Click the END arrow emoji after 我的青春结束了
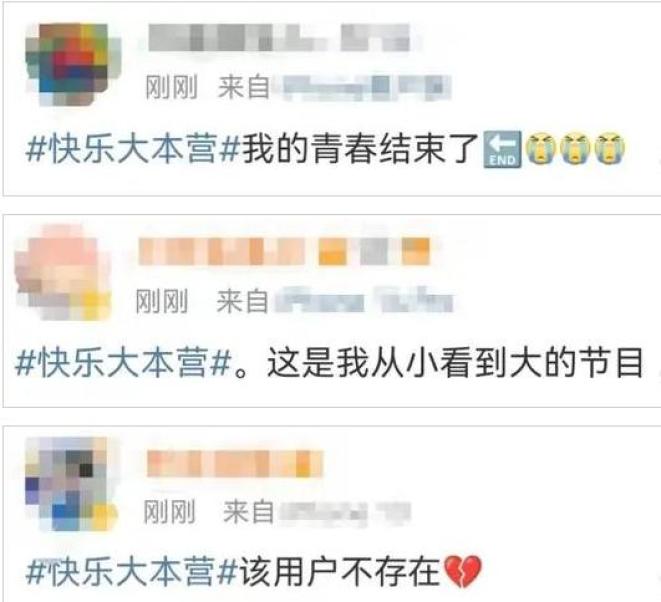Image resolution: width=661 pixels, height=602 pixels. click(502, 149)
